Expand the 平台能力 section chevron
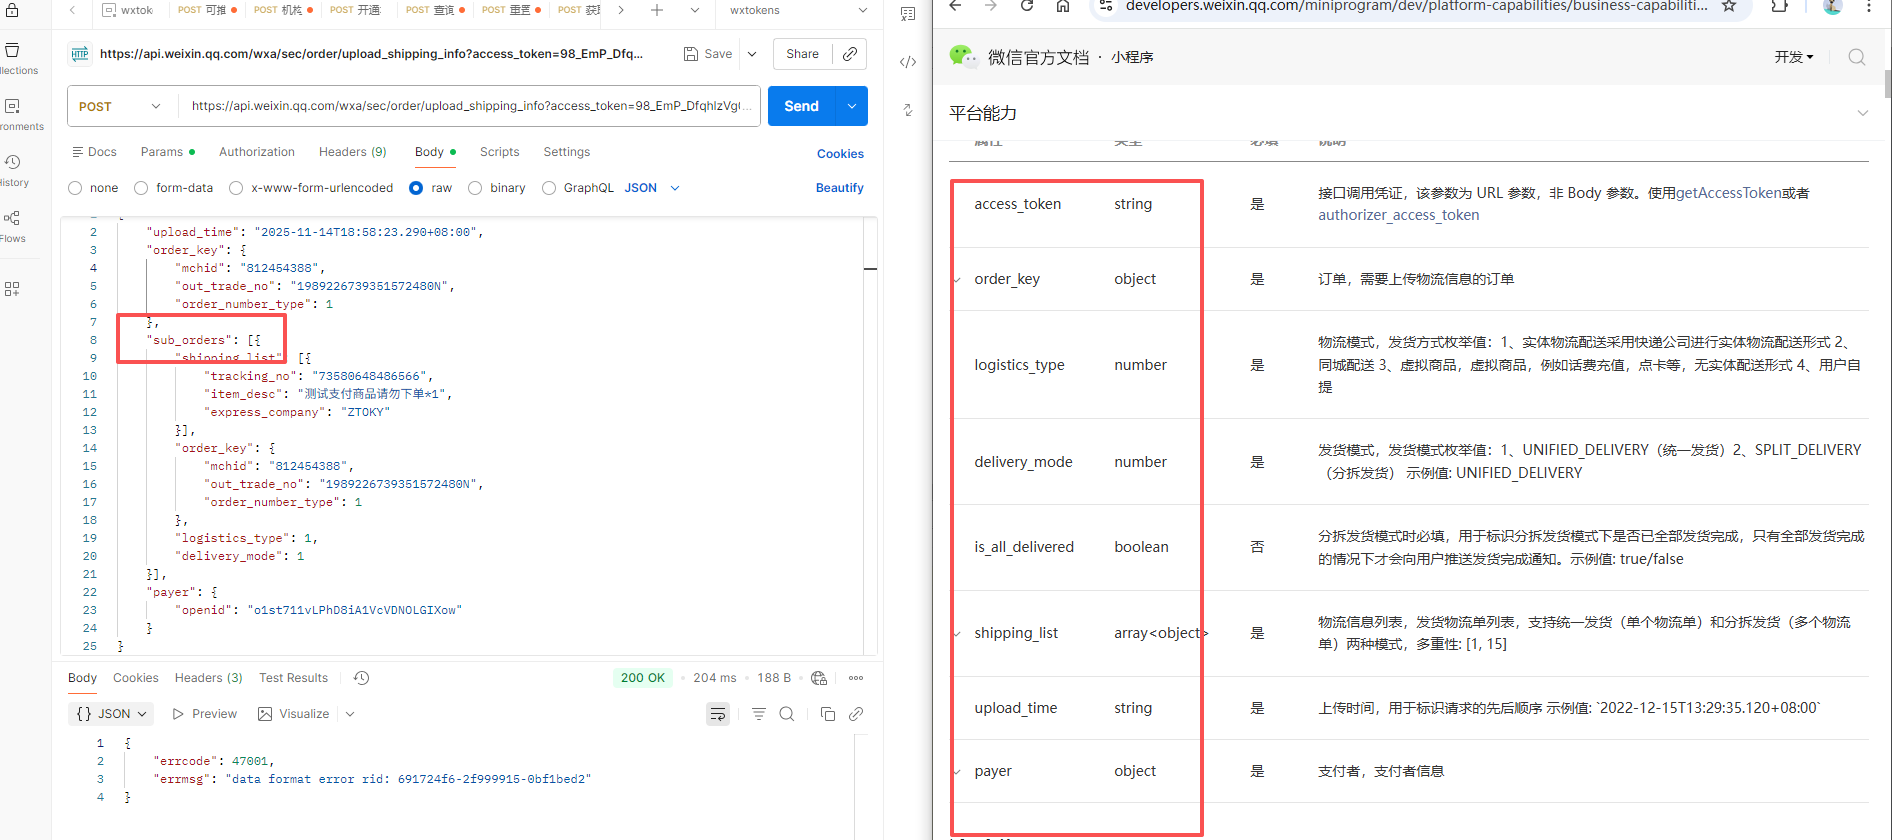 pos(1862,113)
